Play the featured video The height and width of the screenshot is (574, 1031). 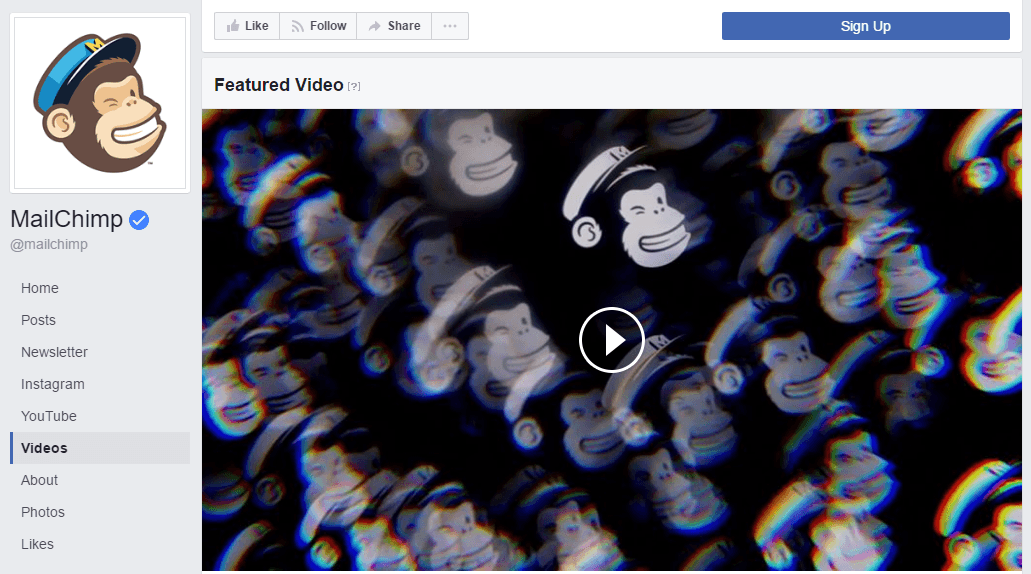(x=611, y=340)
